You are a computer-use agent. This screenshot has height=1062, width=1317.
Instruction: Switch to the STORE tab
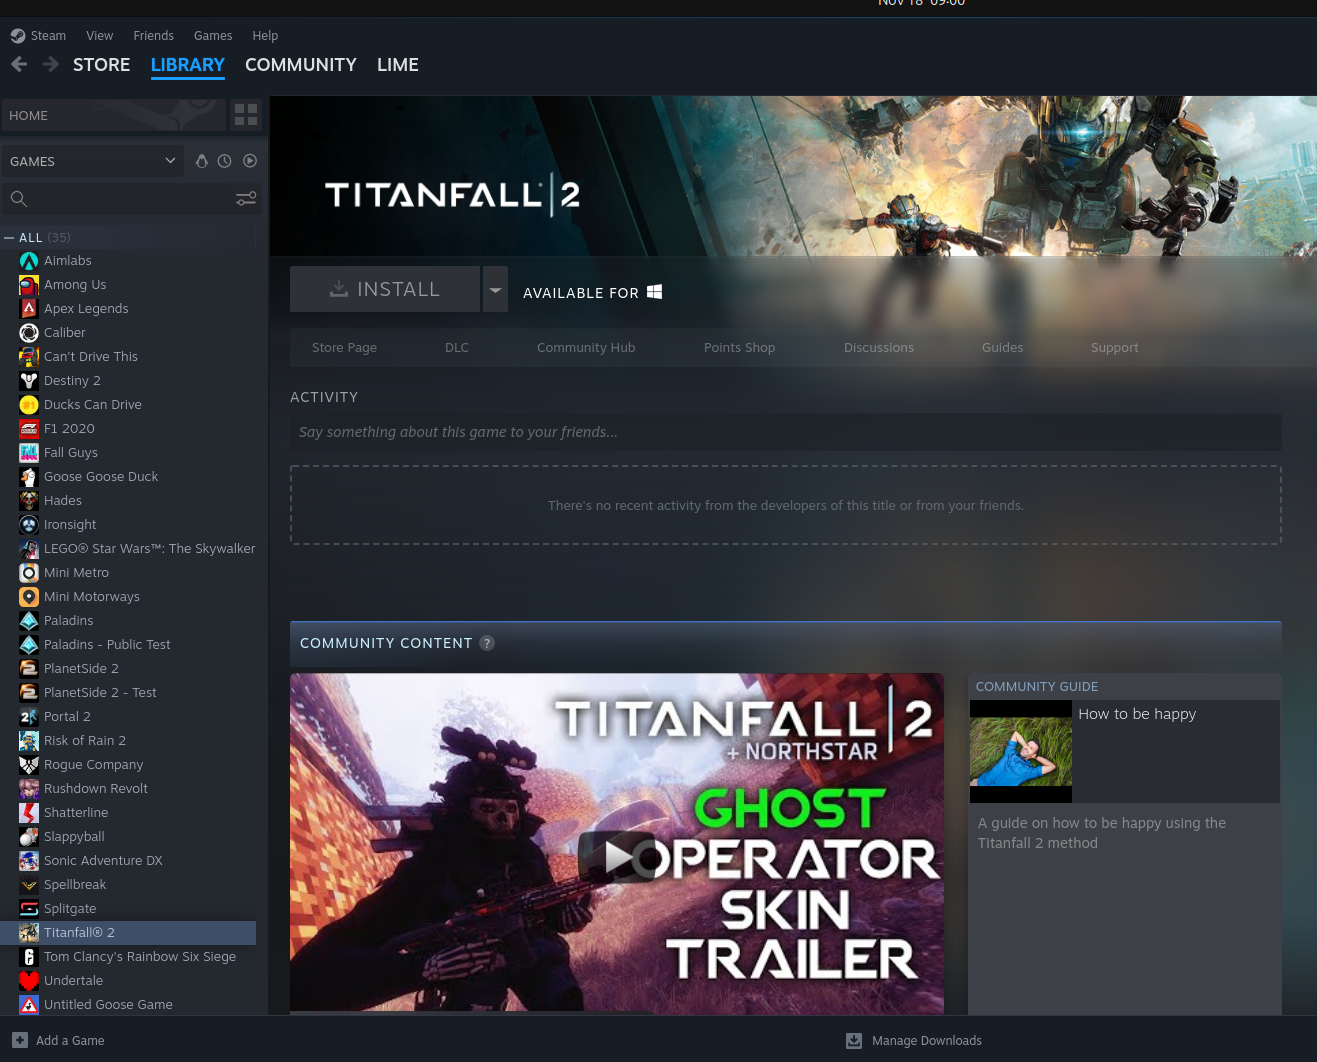(101, 65)
